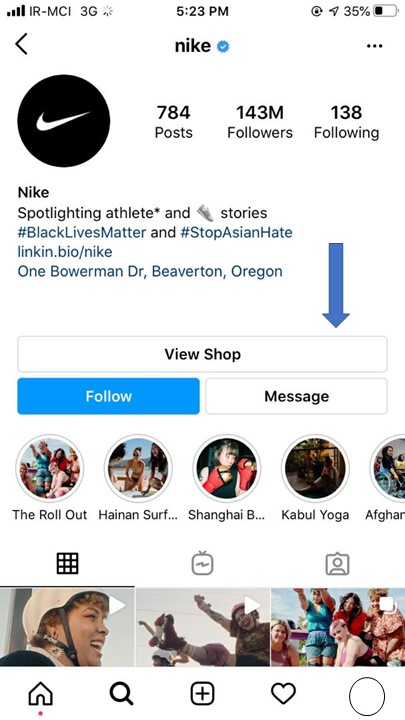View the 143M Followers list
This screenshot has height=720, width=405.
260,122
